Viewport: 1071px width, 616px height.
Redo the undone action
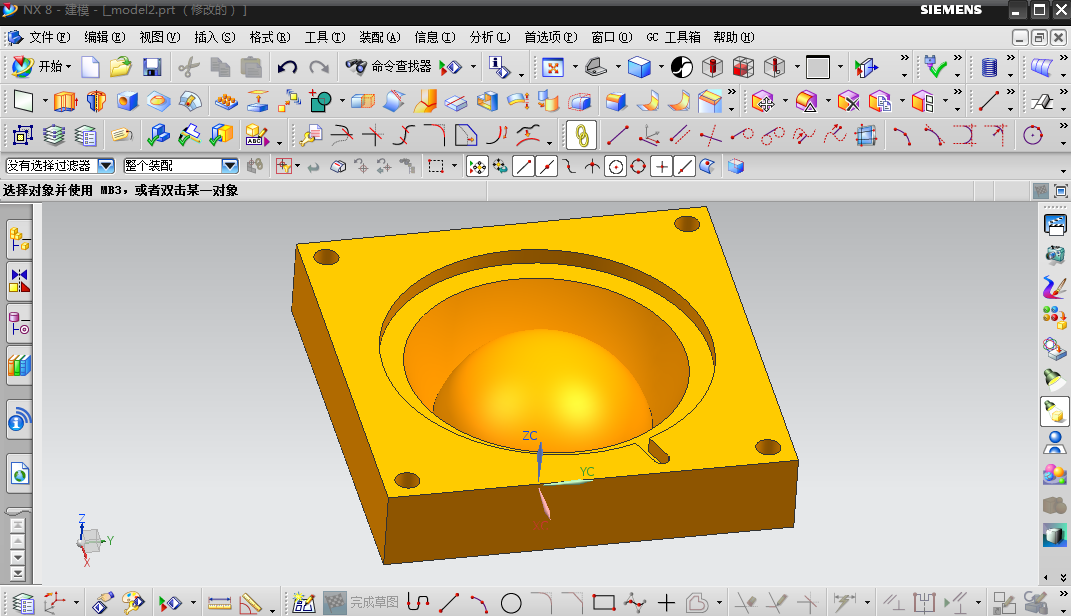click(319, 67)
